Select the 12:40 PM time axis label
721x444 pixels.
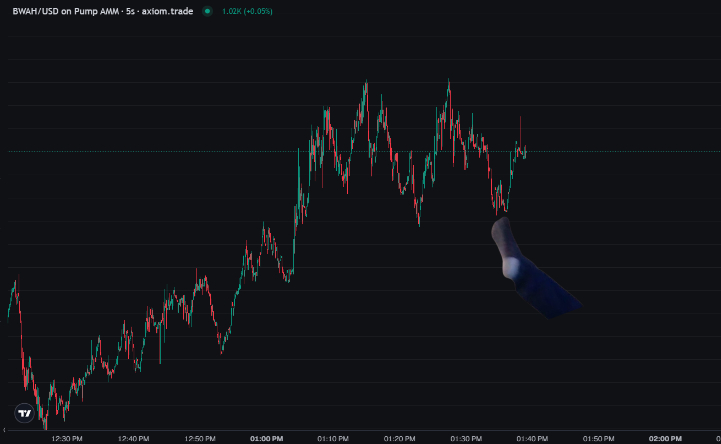tap(133, 438)
